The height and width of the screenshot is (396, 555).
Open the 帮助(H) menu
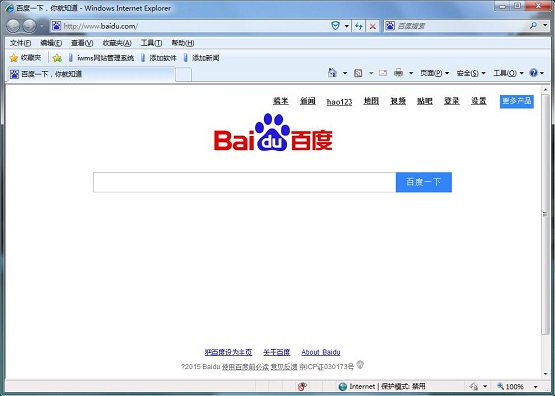[183, 43]
